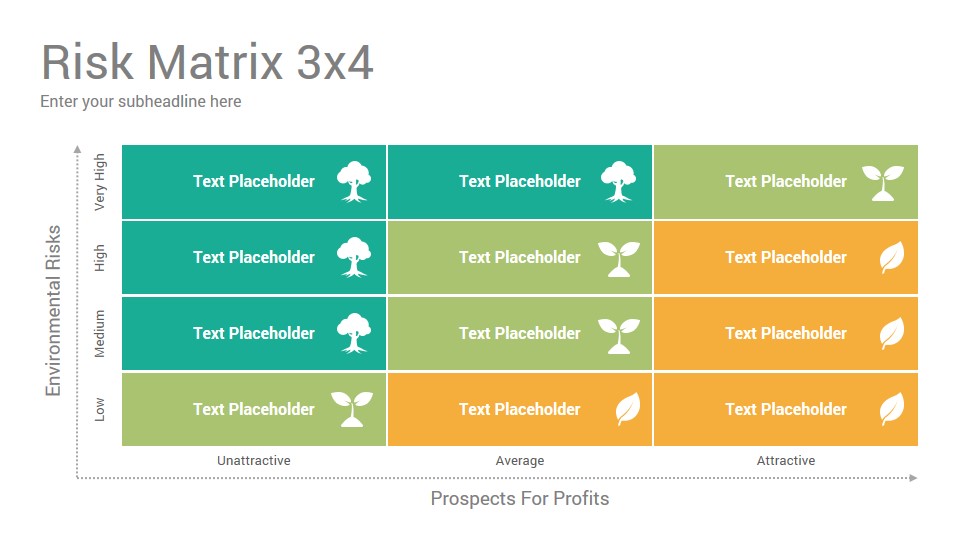
Task: Click the tree icon in Very High Unattractive cell
Action: click(354, 181)
